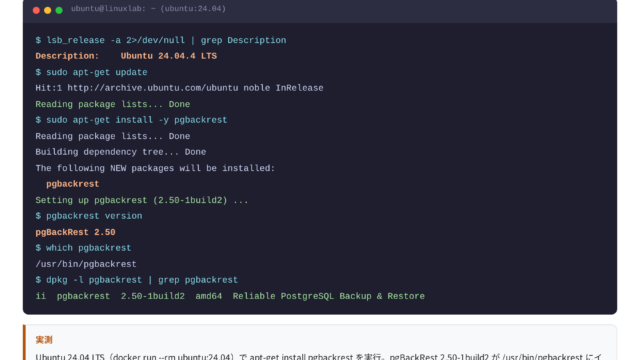
Task: Click the white 'Reading package lists... Done' line after install
Action: [113, 136]
